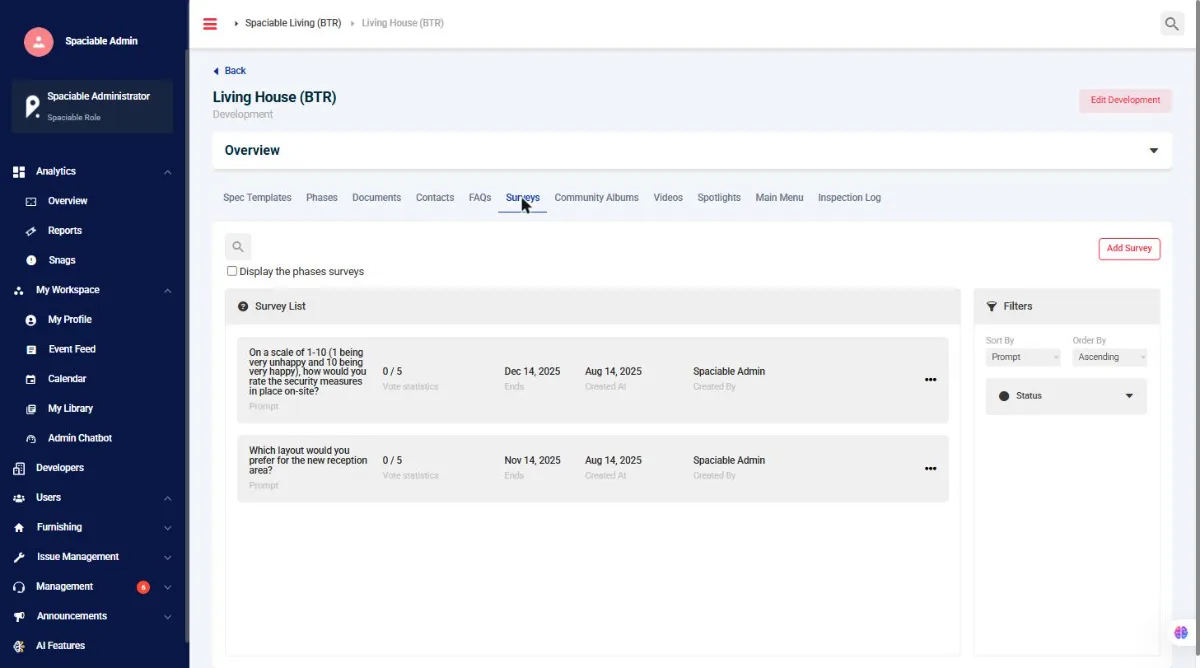
Task: Click the Issue Management wrench icon
Action: [x=19, y=557]
